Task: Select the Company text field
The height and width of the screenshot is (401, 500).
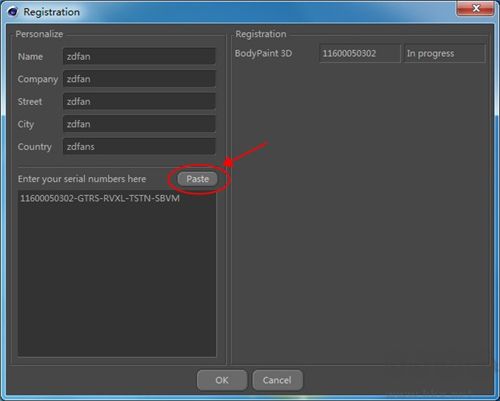Action: pyautogui.click(x=139, y=79)
